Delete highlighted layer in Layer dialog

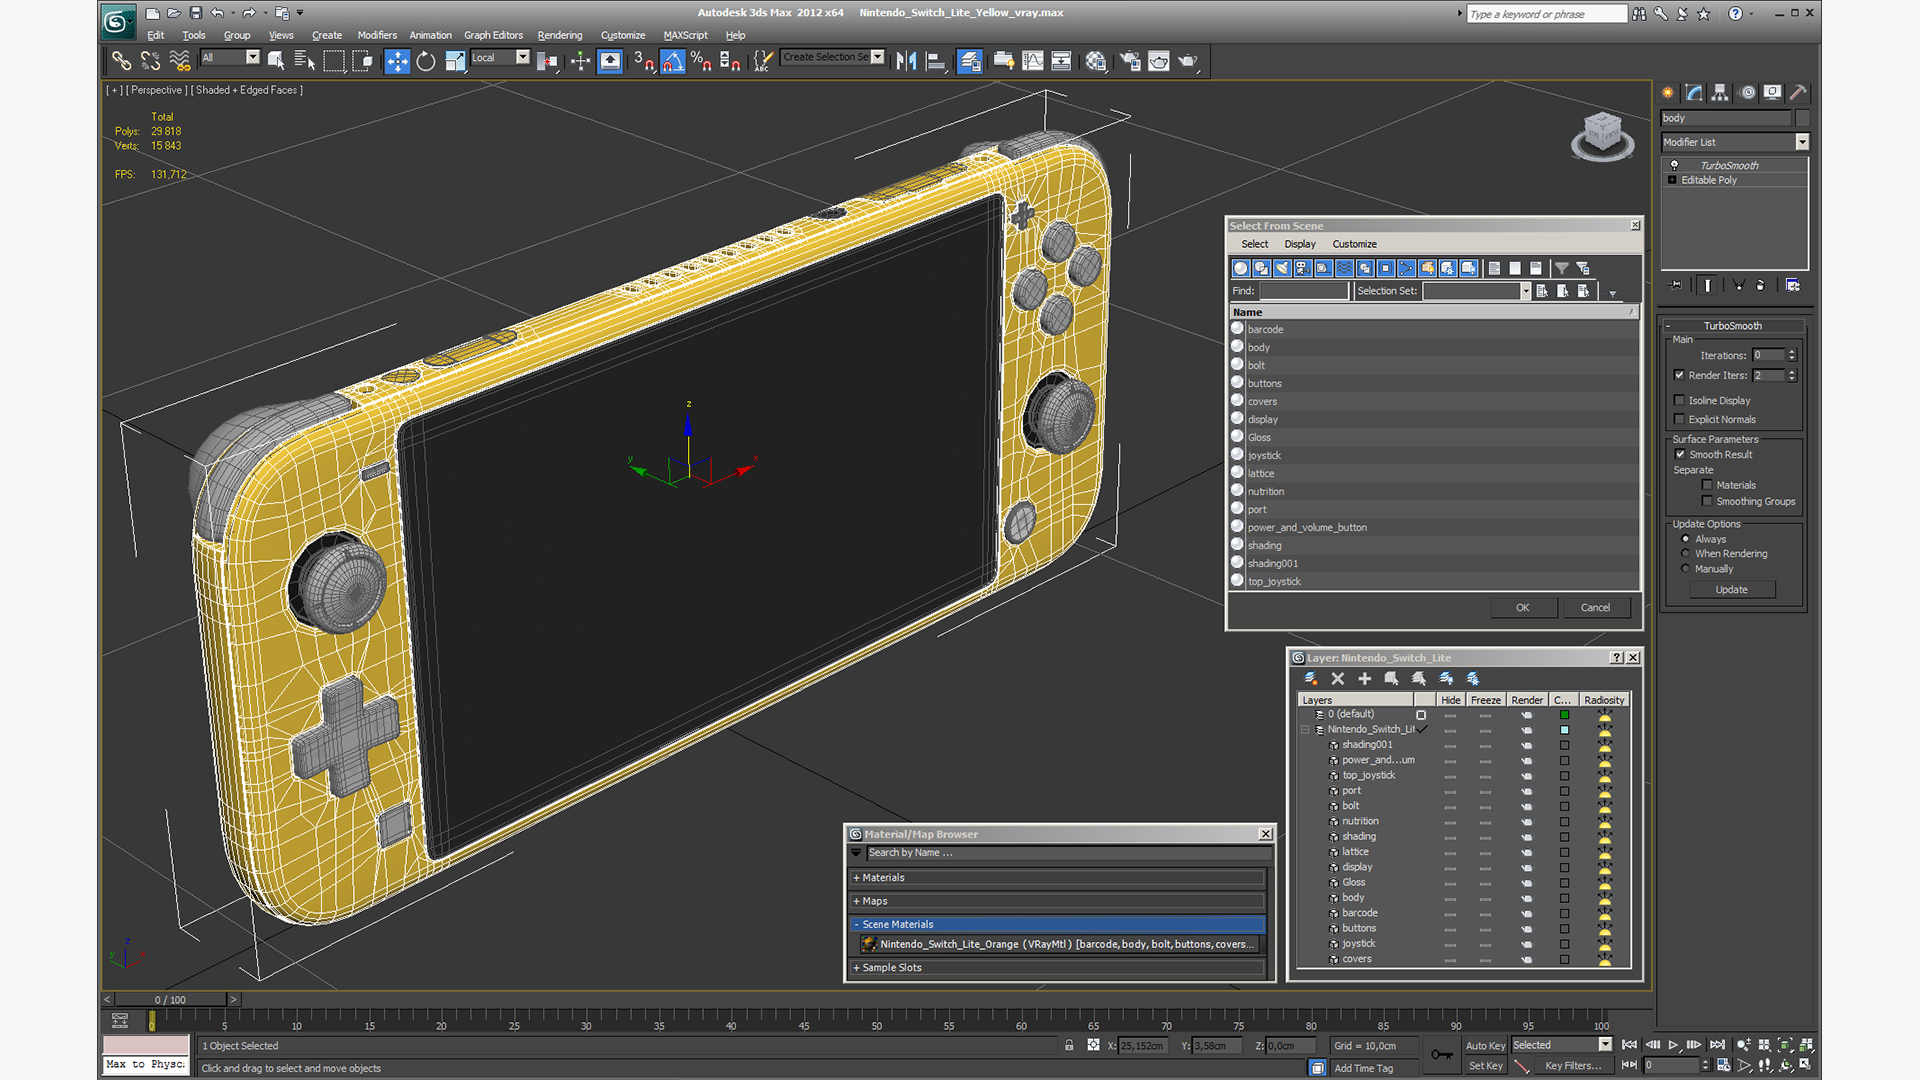(1338, 678)
